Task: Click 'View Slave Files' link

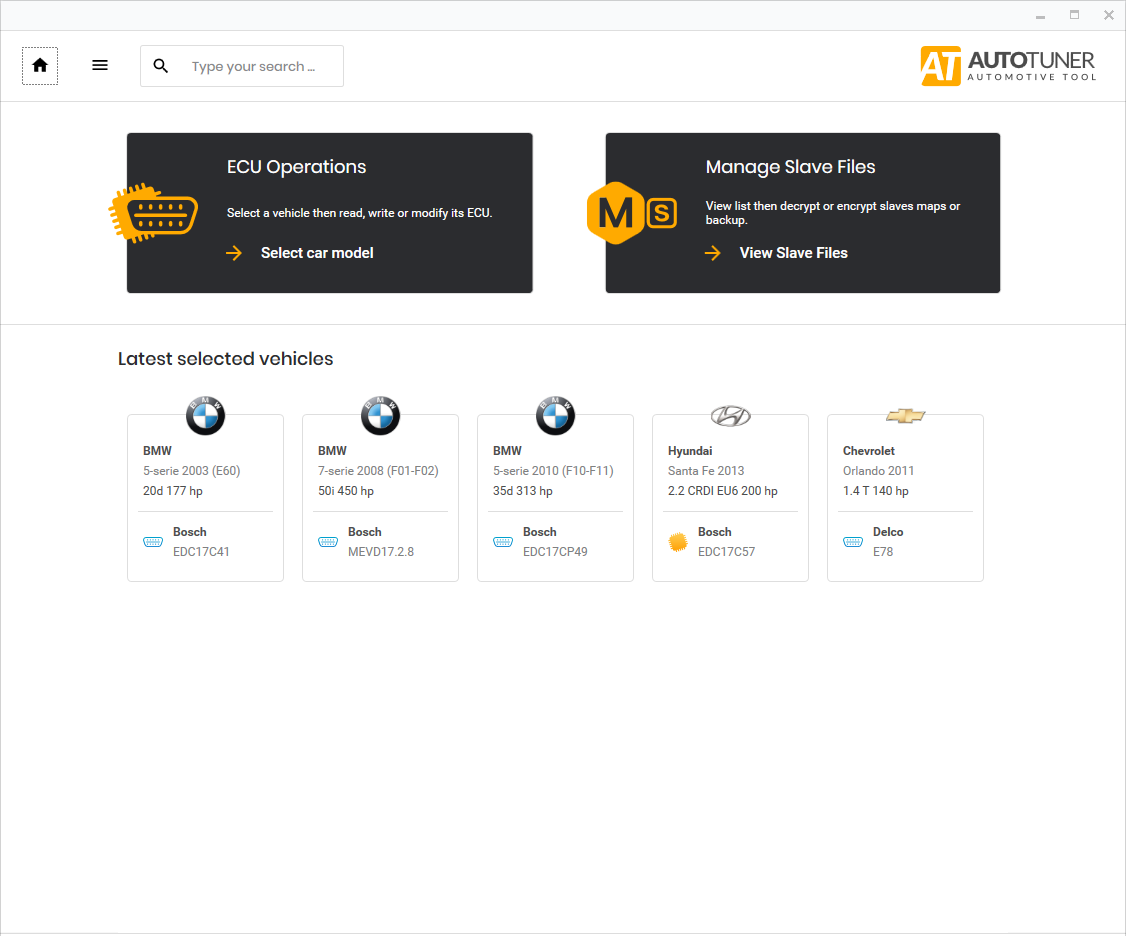Action: click(793, 253)
